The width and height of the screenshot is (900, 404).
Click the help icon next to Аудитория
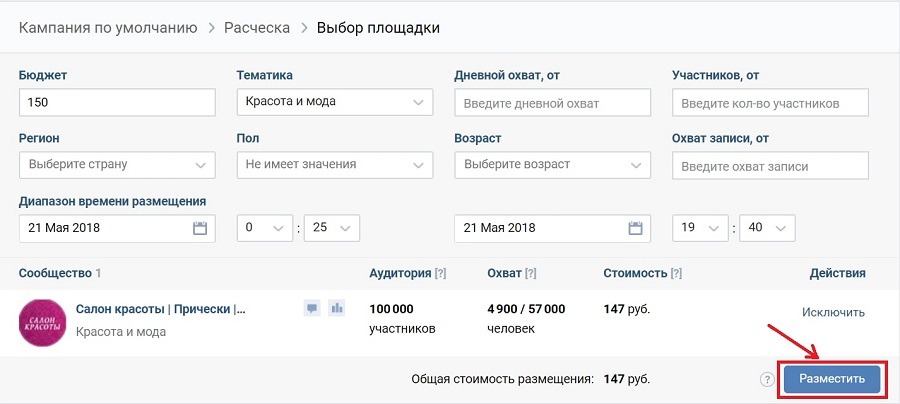click(x=440, y=274)
